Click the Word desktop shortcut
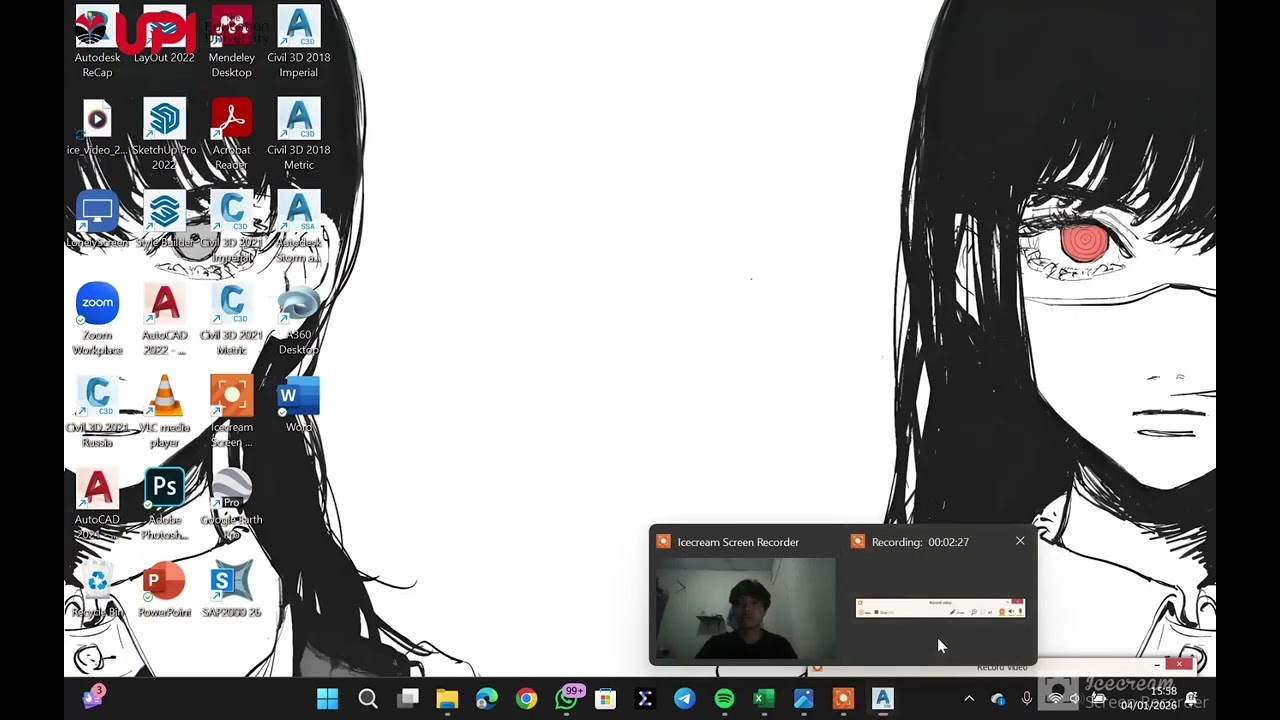The width and height of the screenshot is (1280, 720). [x=298, y=404]
